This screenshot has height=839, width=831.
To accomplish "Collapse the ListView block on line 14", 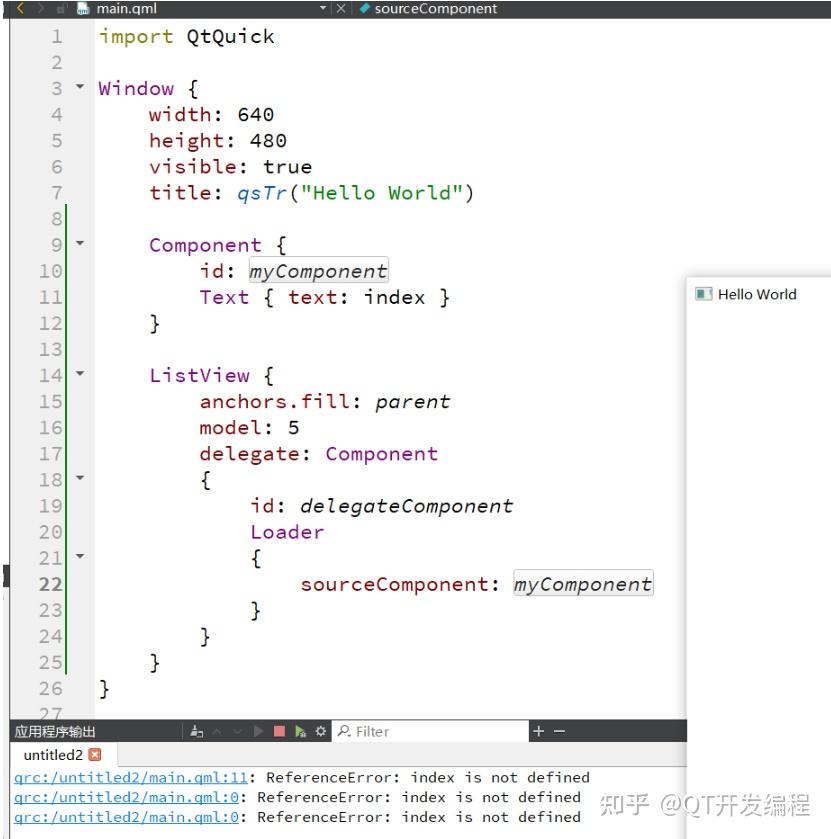I will [x=80, y=375].
